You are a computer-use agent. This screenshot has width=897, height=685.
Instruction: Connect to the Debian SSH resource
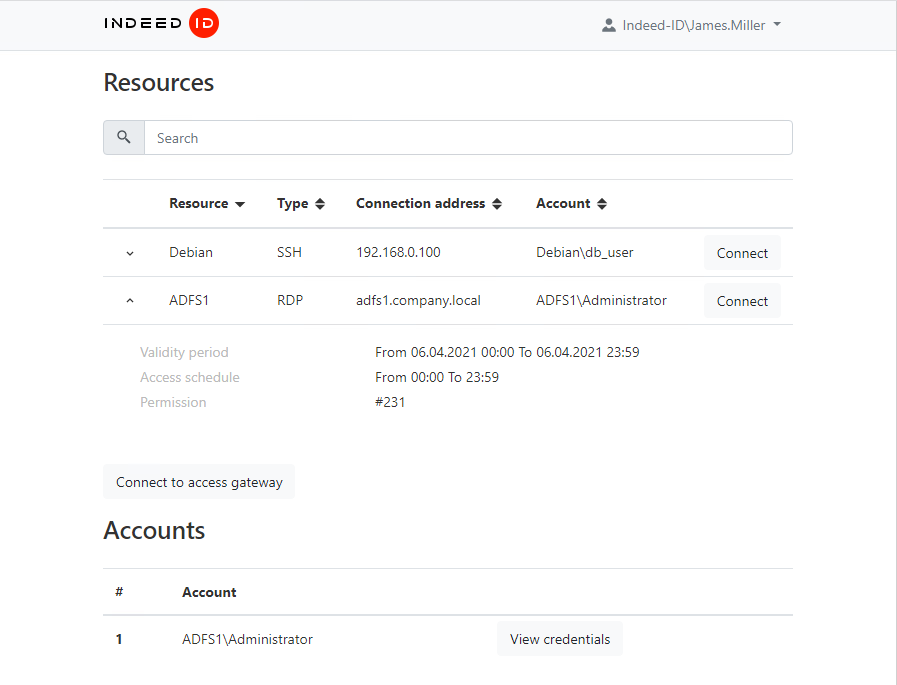tap(742, 253)
